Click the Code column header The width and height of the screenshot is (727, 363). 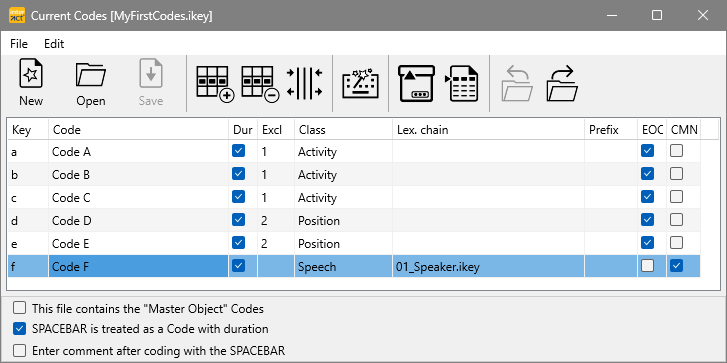[139, 130]
